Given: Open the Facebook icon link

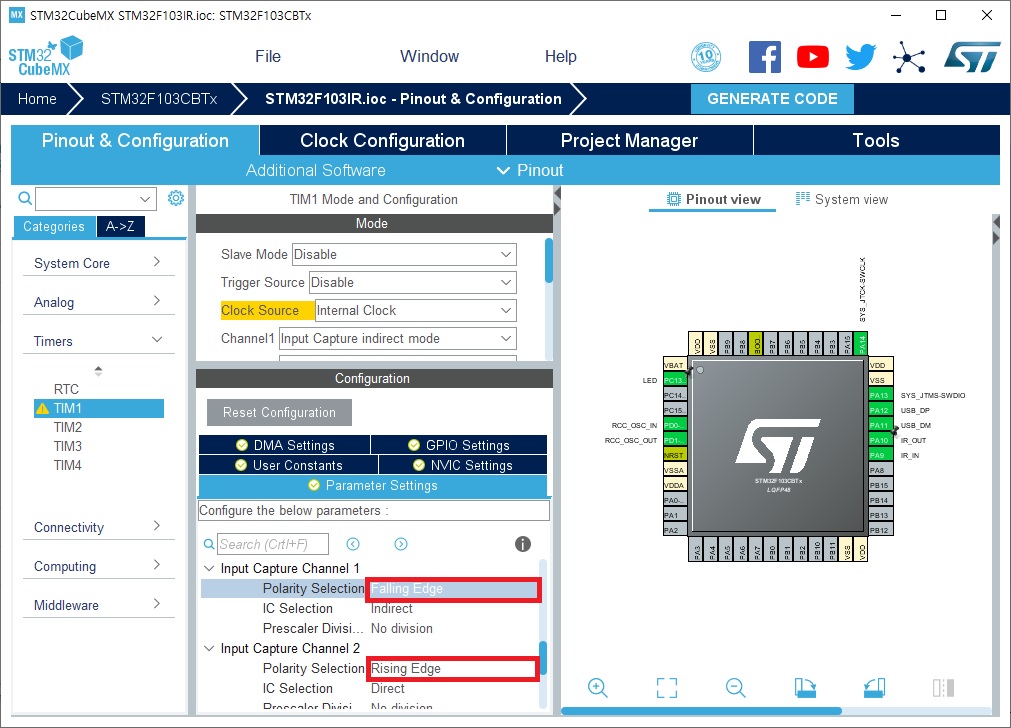Looking at the screenshot, I should 765,57.
